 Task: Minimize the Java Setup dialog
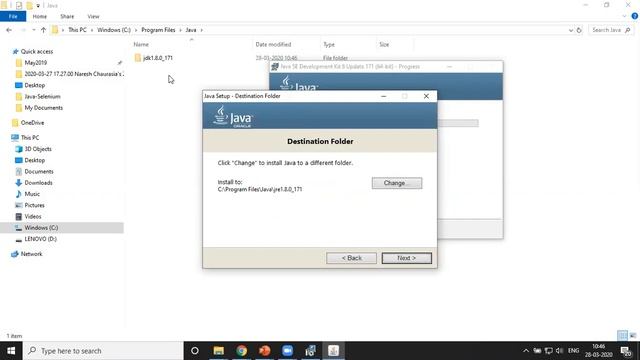click(x=384, y=96)
